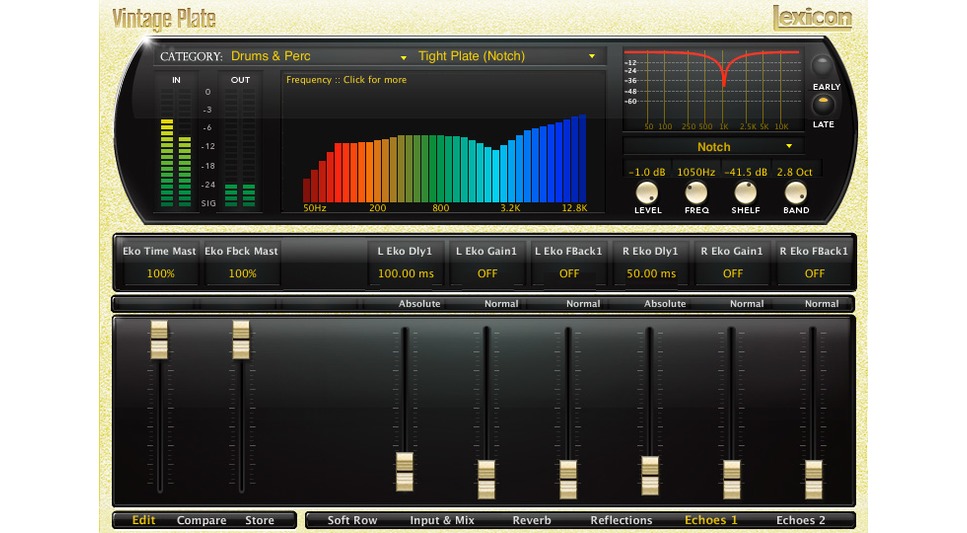Click the Compare button
The width and height of the screenshot is (967, 533).
202,520
